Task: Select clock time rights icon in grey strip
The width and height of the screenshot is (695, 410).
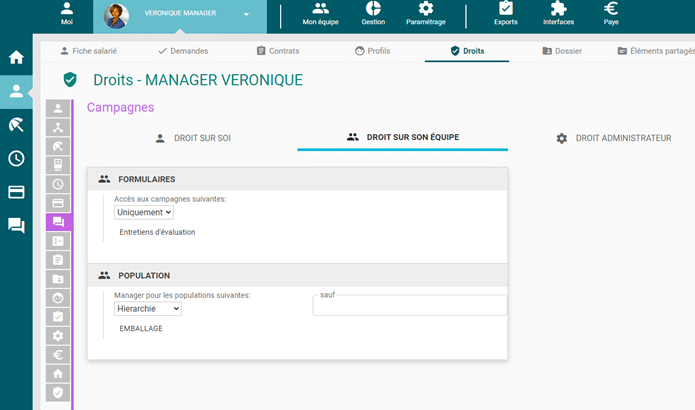Action: pos(58,184)
